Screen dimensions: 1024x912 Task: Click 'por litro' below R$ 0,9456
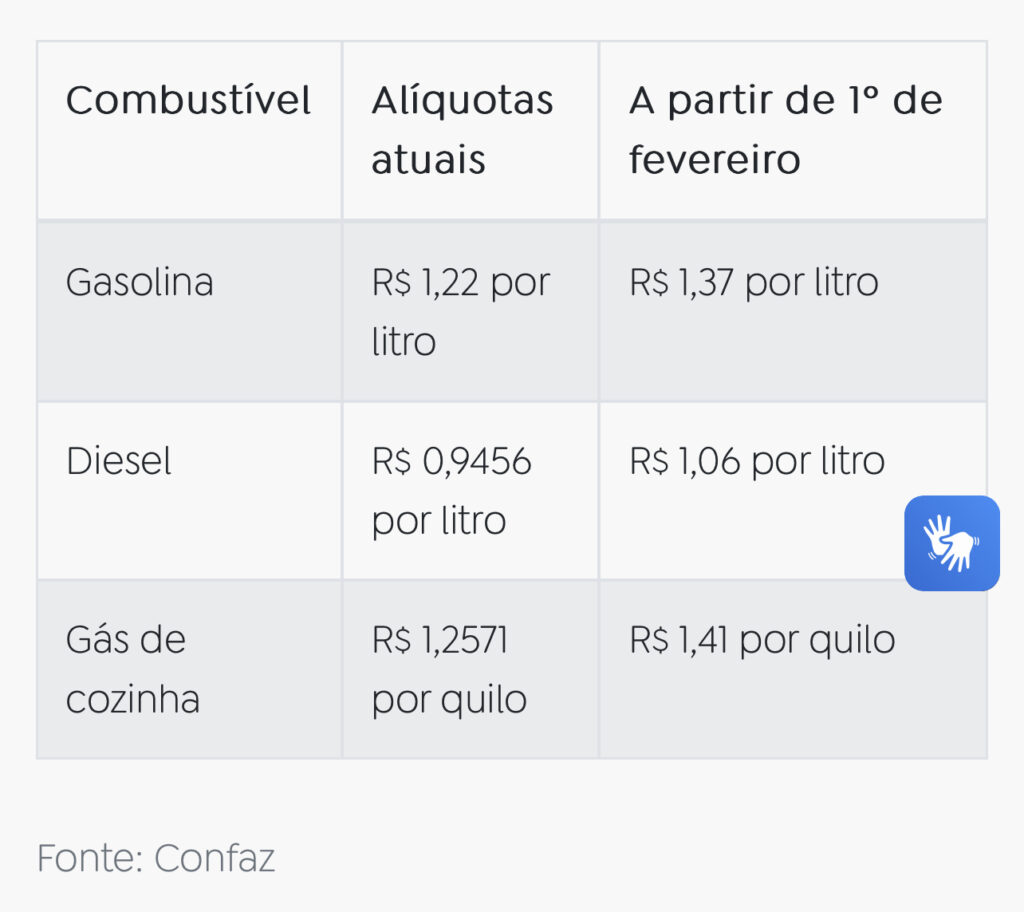pyautogui.click(x=439, y=521)
